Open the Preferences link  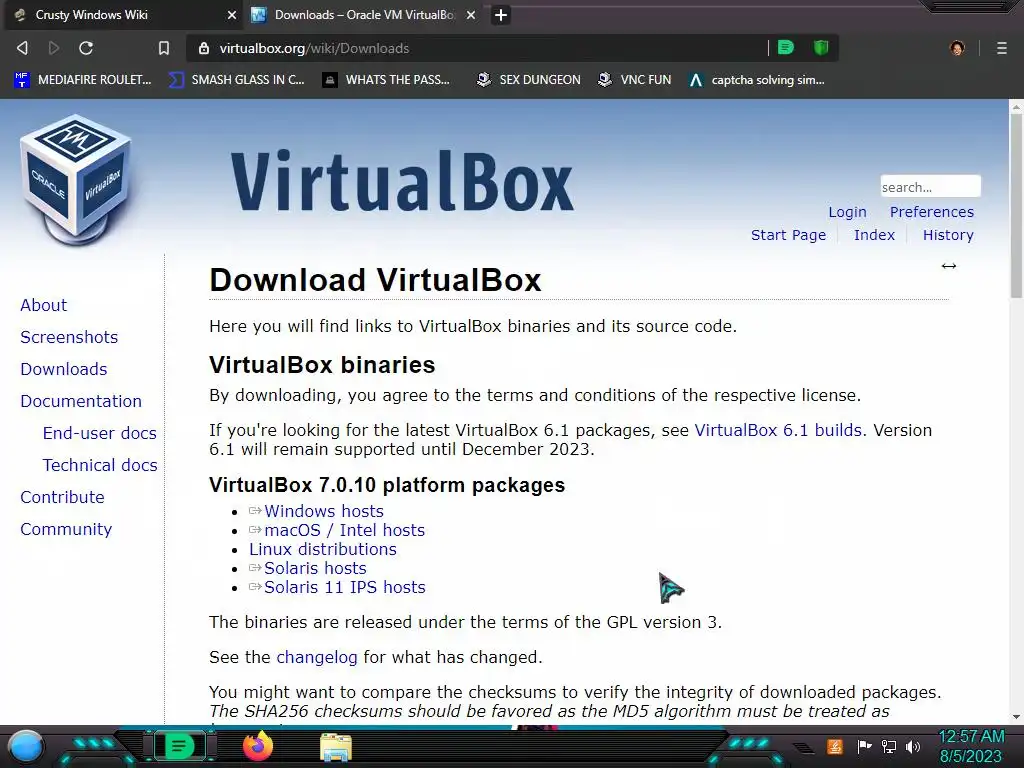[931, 212]
